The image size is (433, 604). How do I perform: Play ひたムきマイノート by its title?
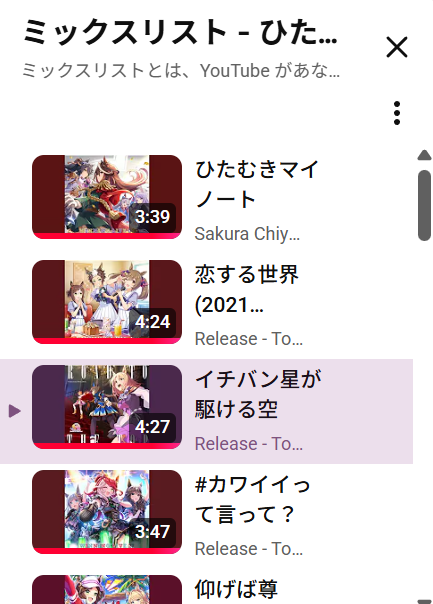257,185
